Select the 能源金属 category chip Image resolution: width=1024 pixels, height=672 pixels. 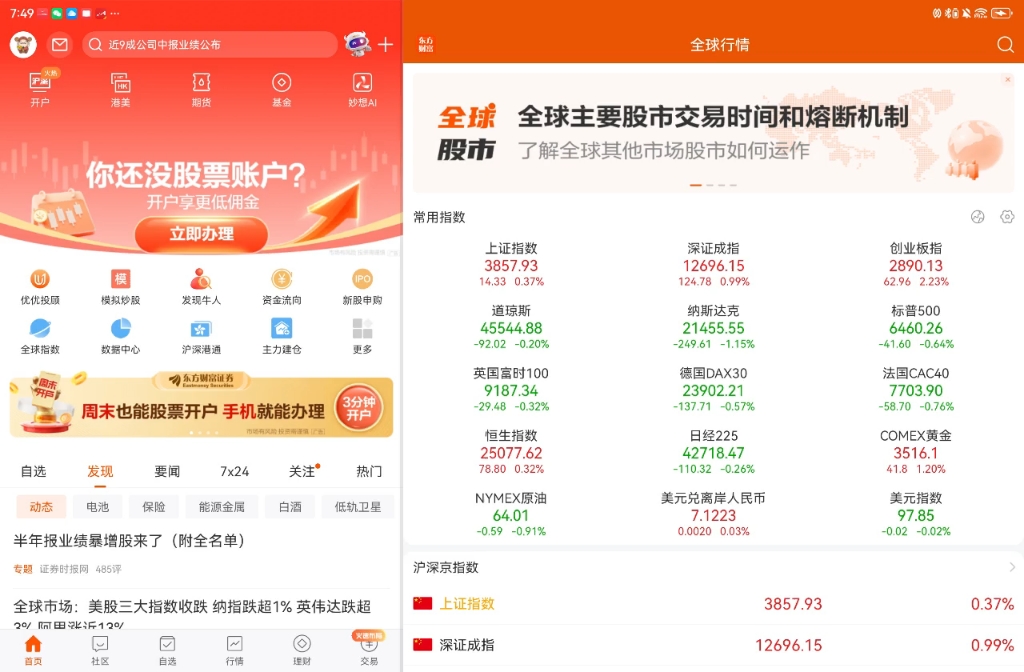click(x=221, y=507)
